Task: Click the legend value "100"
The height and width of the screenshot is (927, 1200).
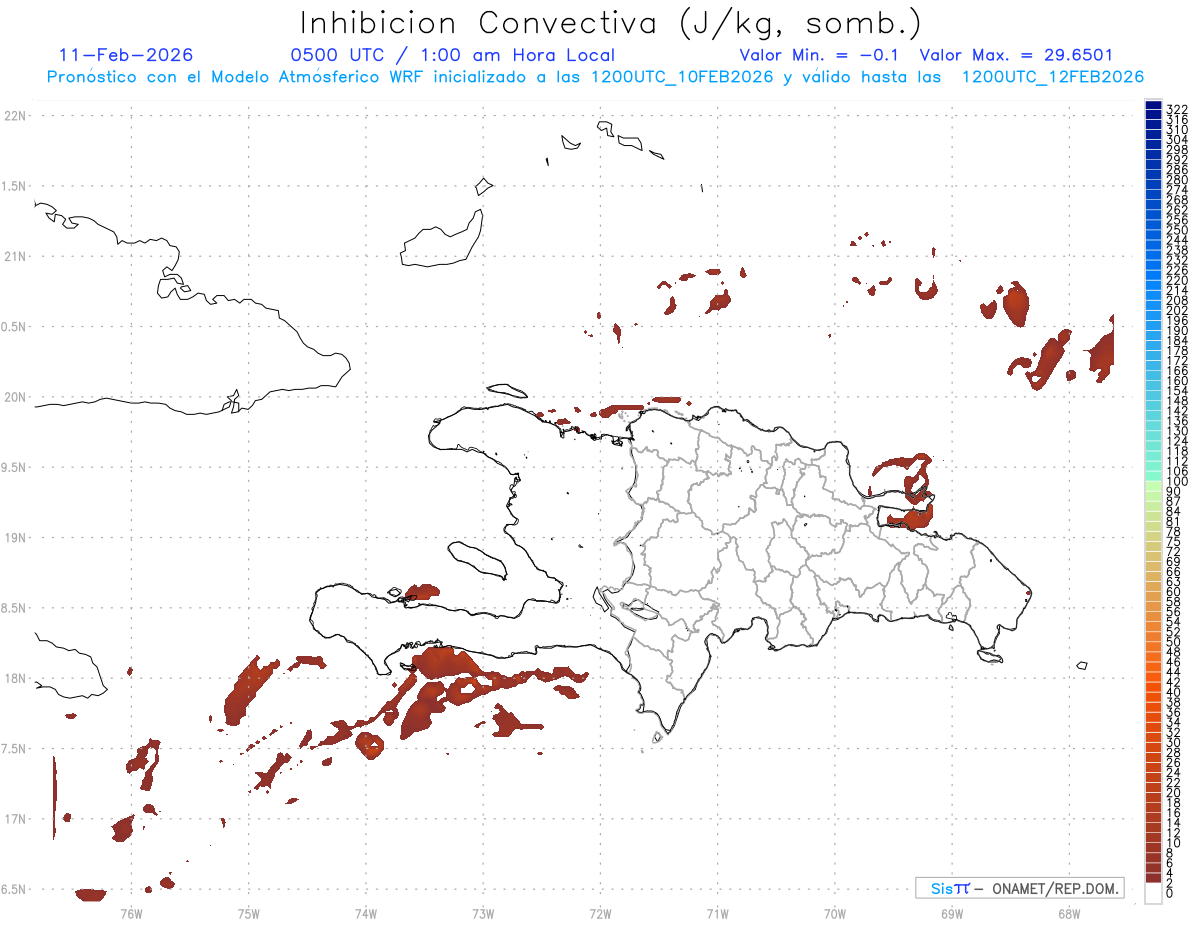Action: (x=1176, y=482)
